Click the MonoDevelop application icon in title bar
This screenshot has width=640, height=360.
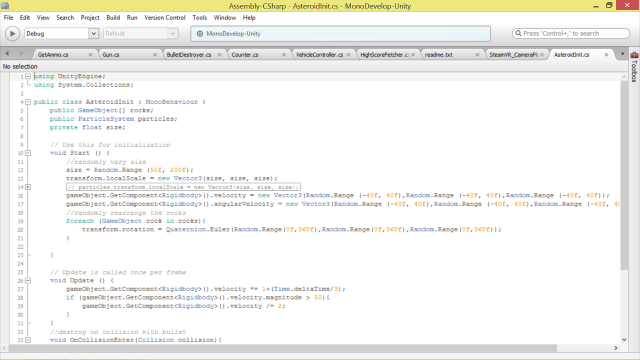[x=5, y=6]
